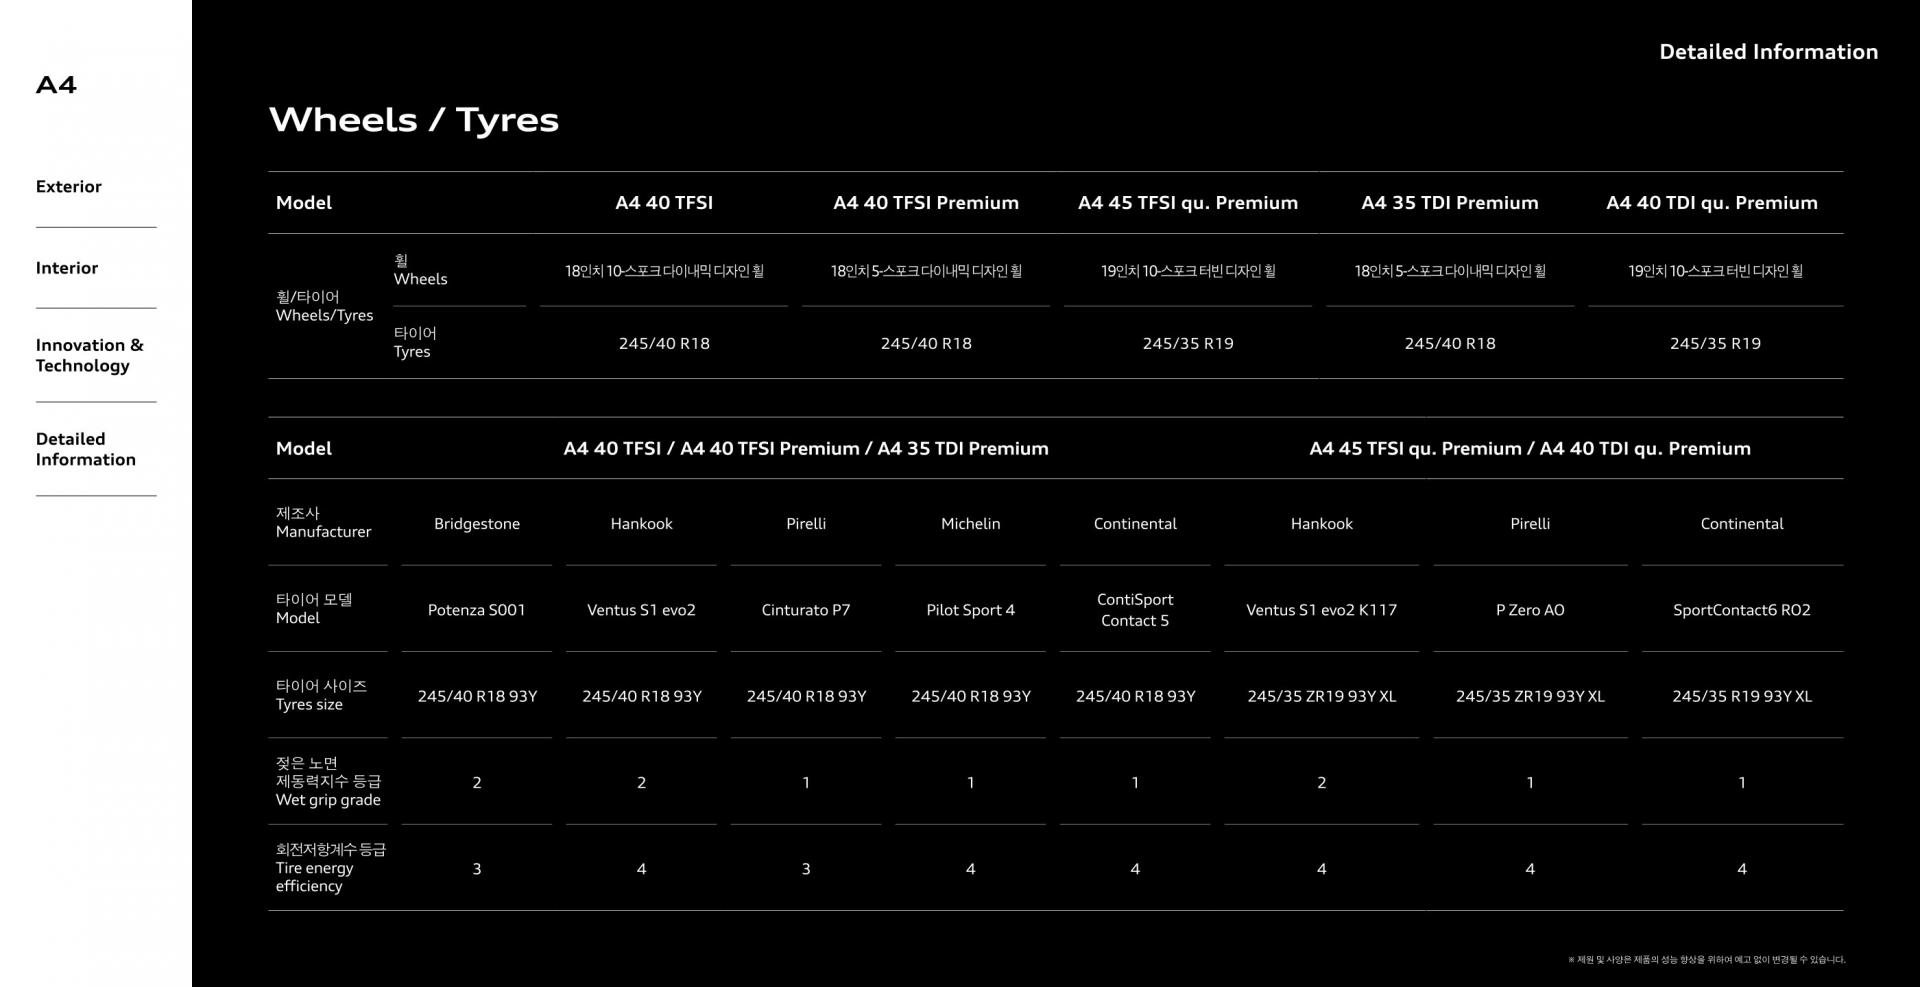The height and width of the screenshot is (987, 1920).
Task: Click the Ventus S1 evo2 K117 tyre model
Action: point(1321,610)
